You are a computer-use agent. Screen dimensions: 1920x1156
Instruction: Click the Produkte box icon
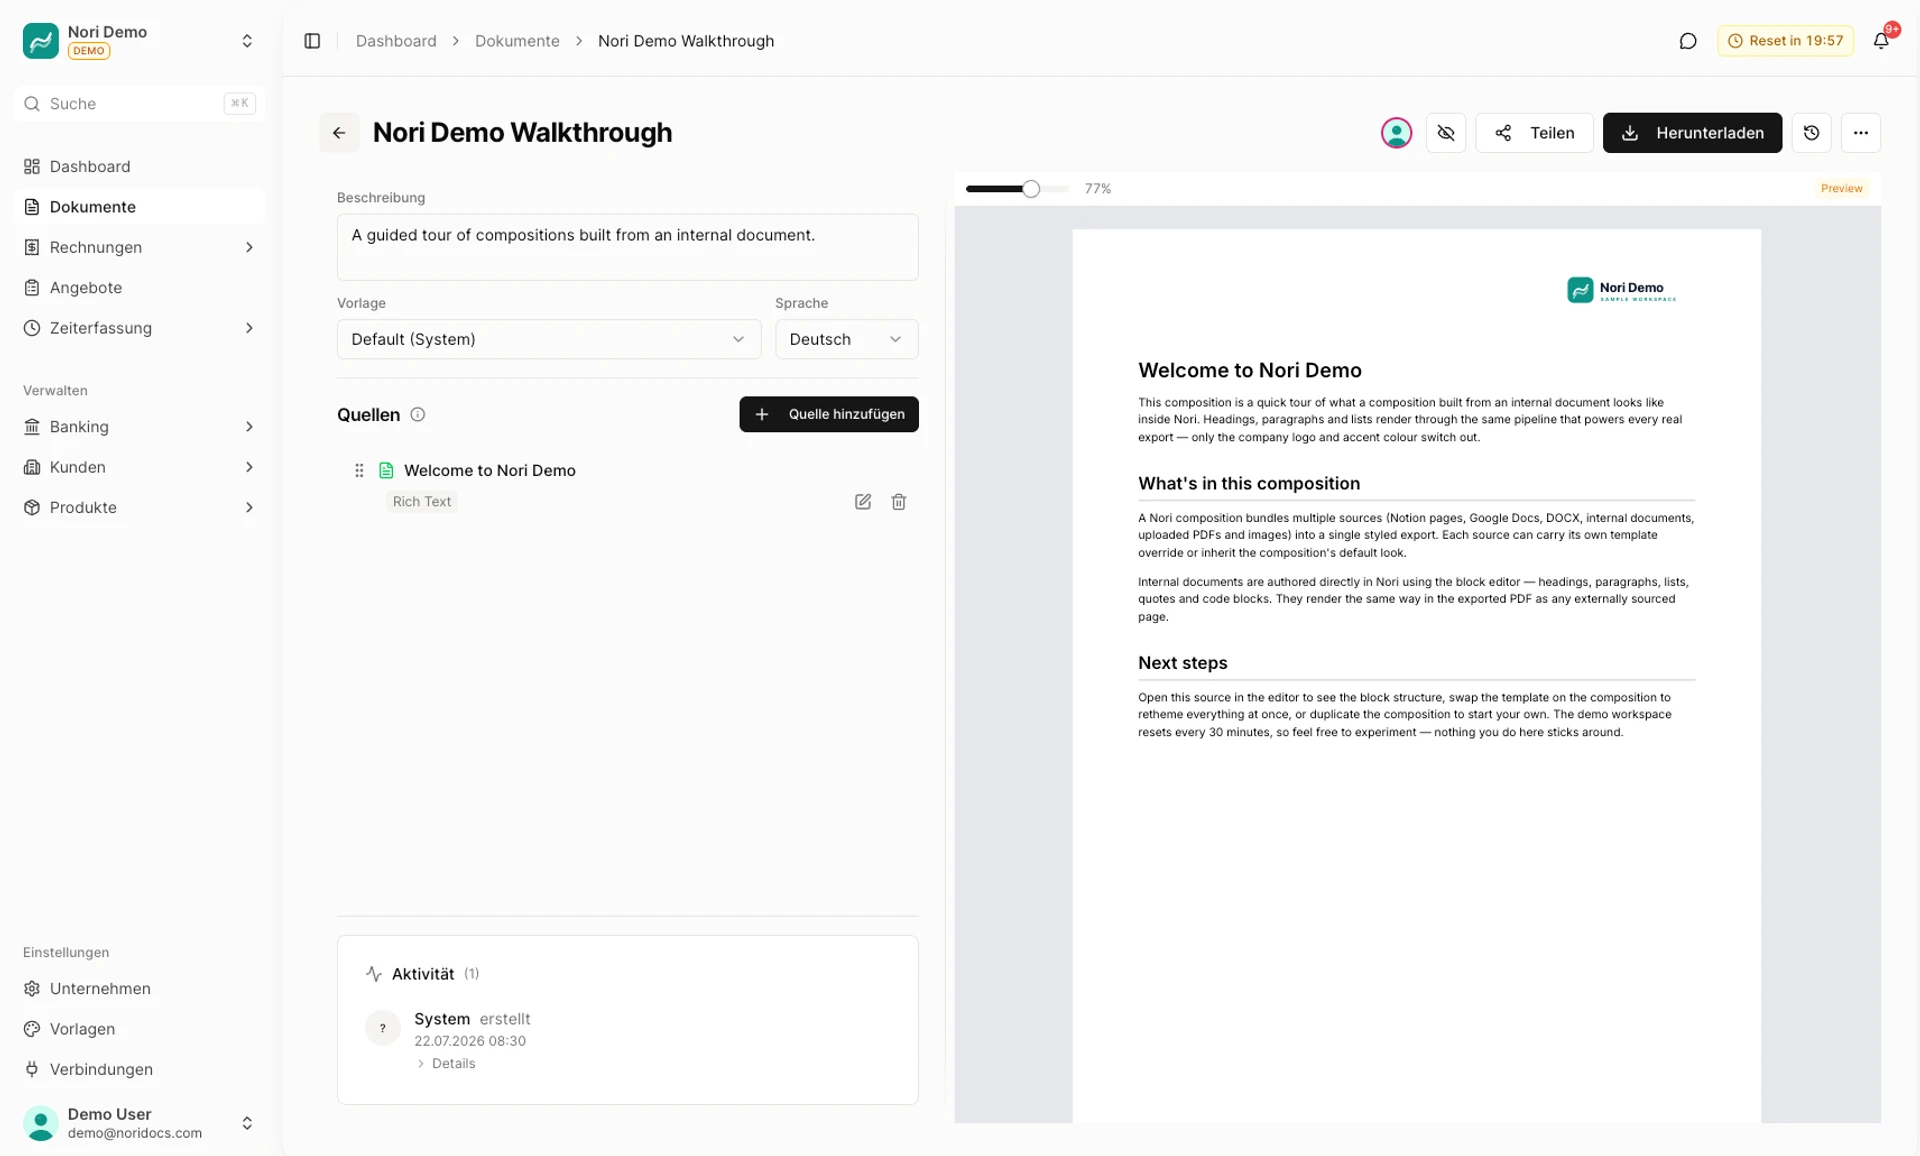pos(32,508)
